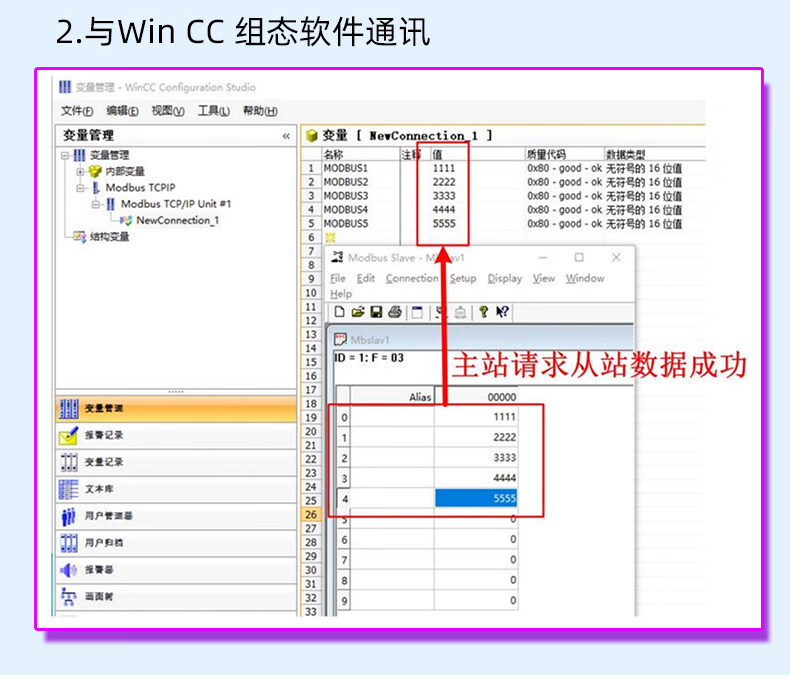Open 文本库 from the navigation bar
This screenshot has width=790, height=679.
coord(98,490)
